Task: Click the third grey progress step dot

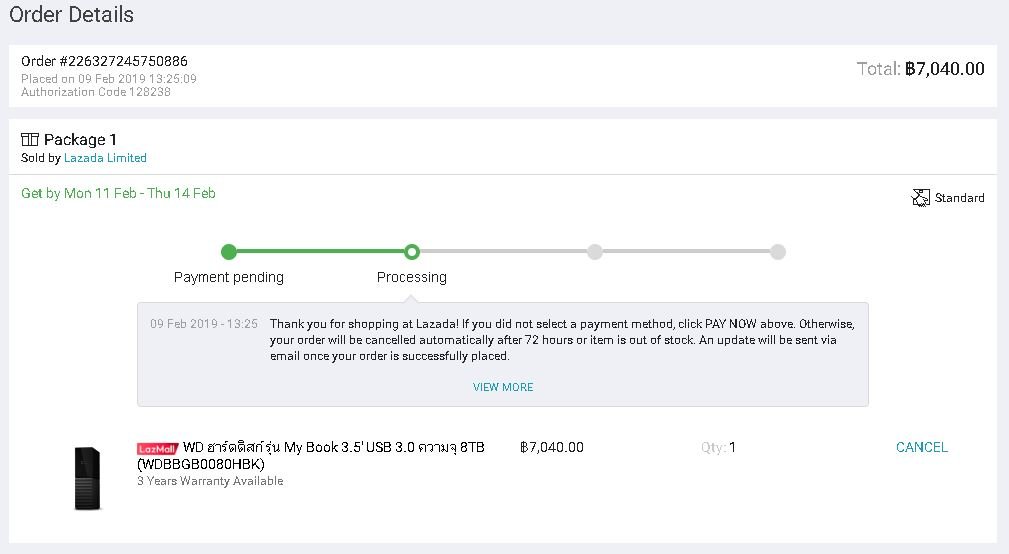Action: 595,252
